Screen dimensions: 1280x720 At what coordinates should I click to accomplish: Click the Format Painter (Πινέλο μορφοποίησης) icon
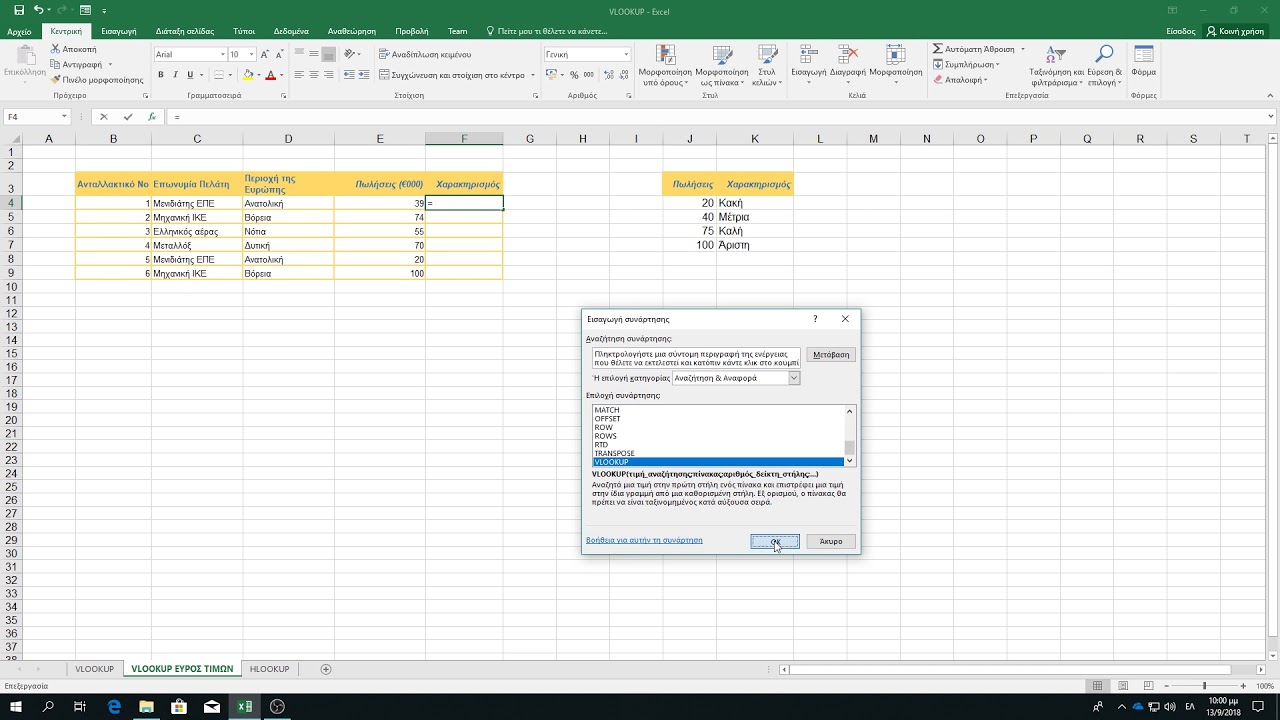click(x=55, y=79)
